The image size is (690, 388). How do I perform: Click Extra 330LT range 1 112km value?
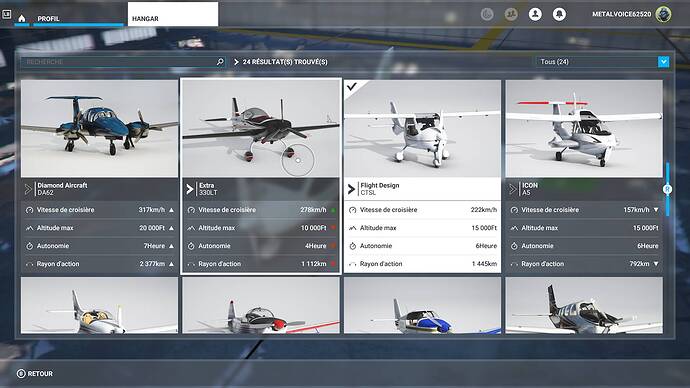tap(313, 264)
